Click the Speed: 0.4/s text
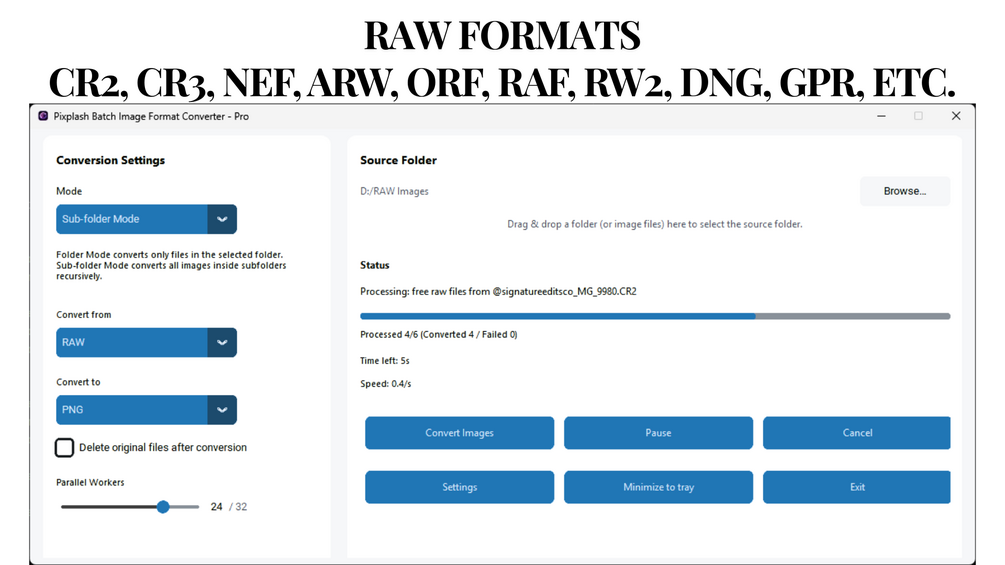Image resolution: width=1005 pixels, height=565 pixels. click(386, 384)
